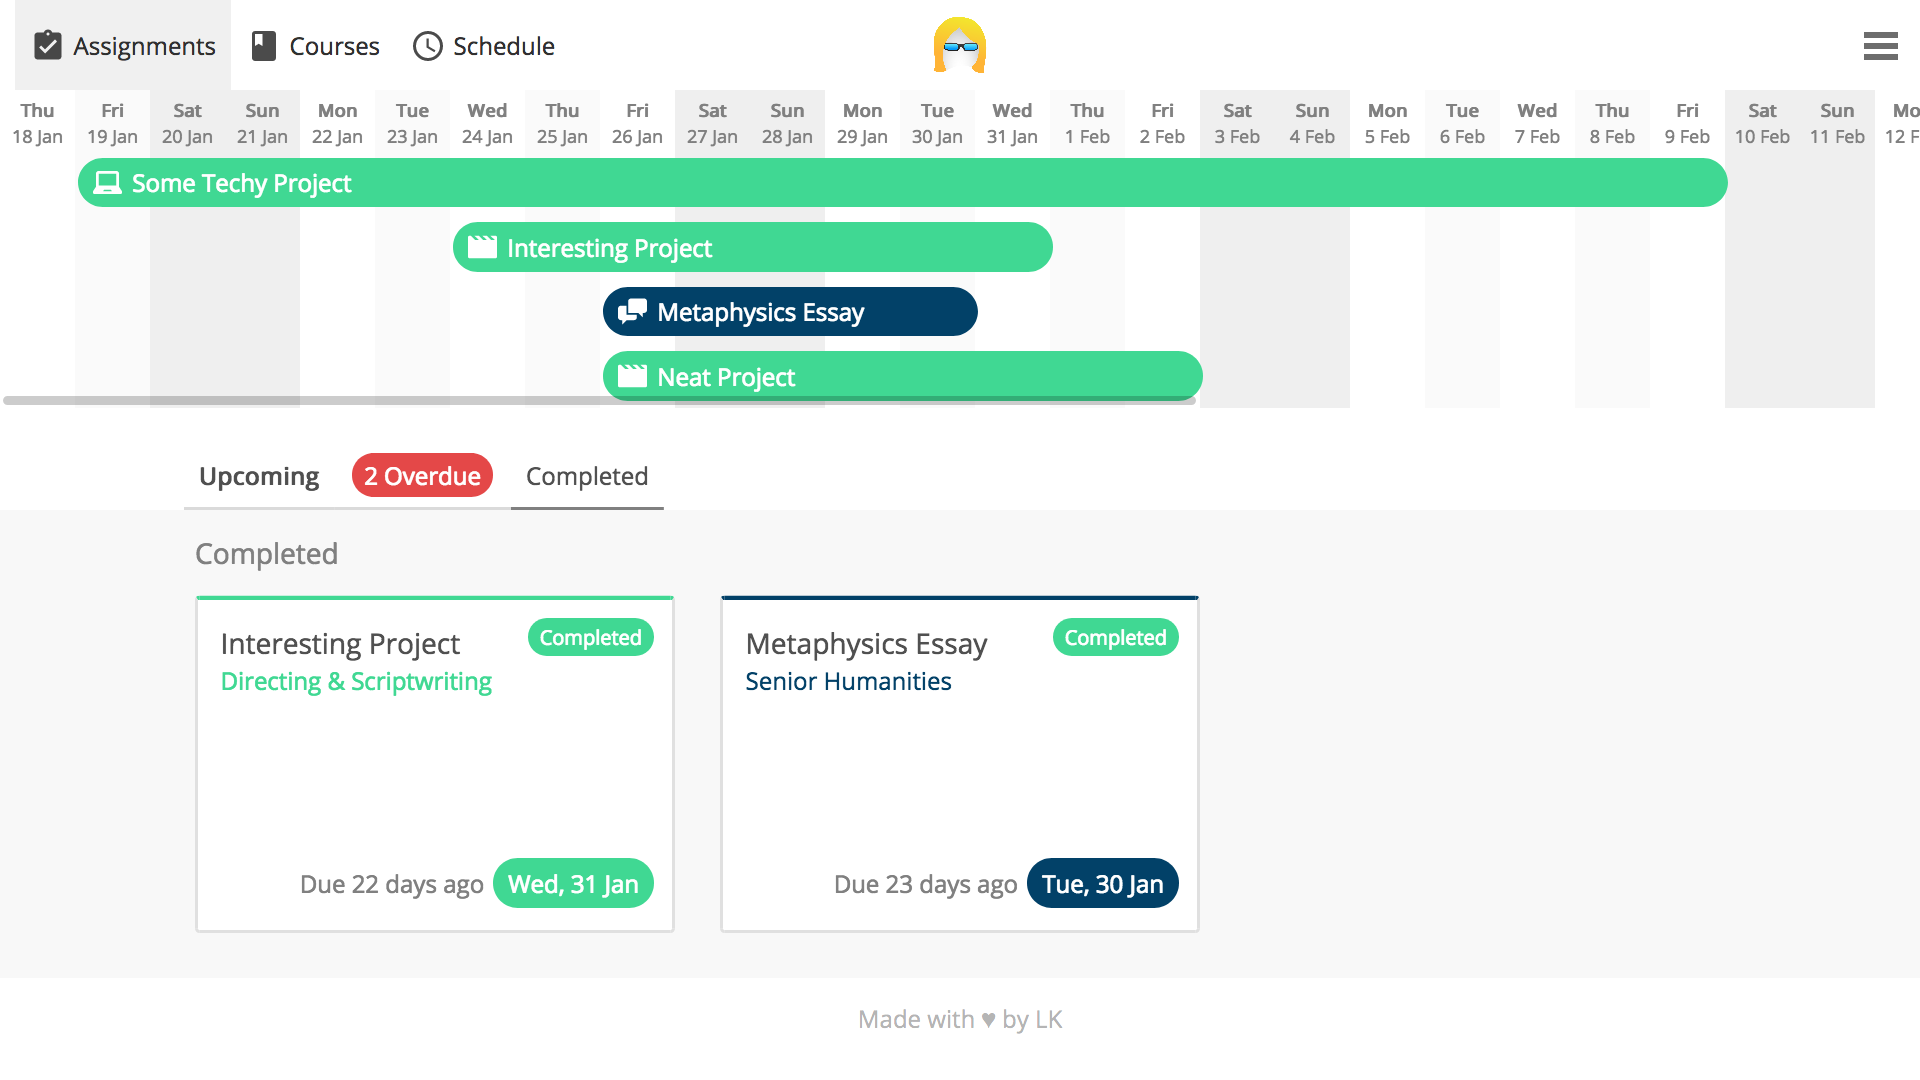The width and height of the screenshot is (1920, 1080).
Task: Open the hamburger menu
Action: coord(1880,46)
